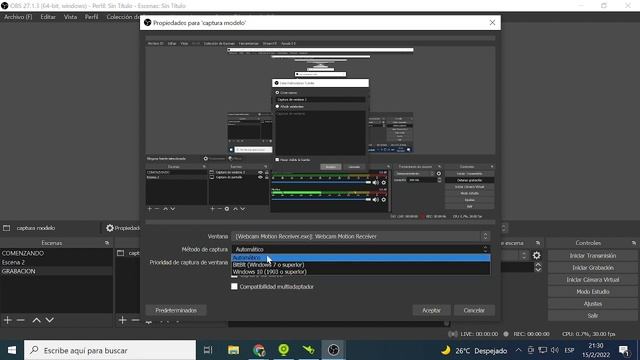This screenshot has width=640, height=360.
Task: Open volume control in system tray
Action: pyautogui.click(x=555, y=350)
